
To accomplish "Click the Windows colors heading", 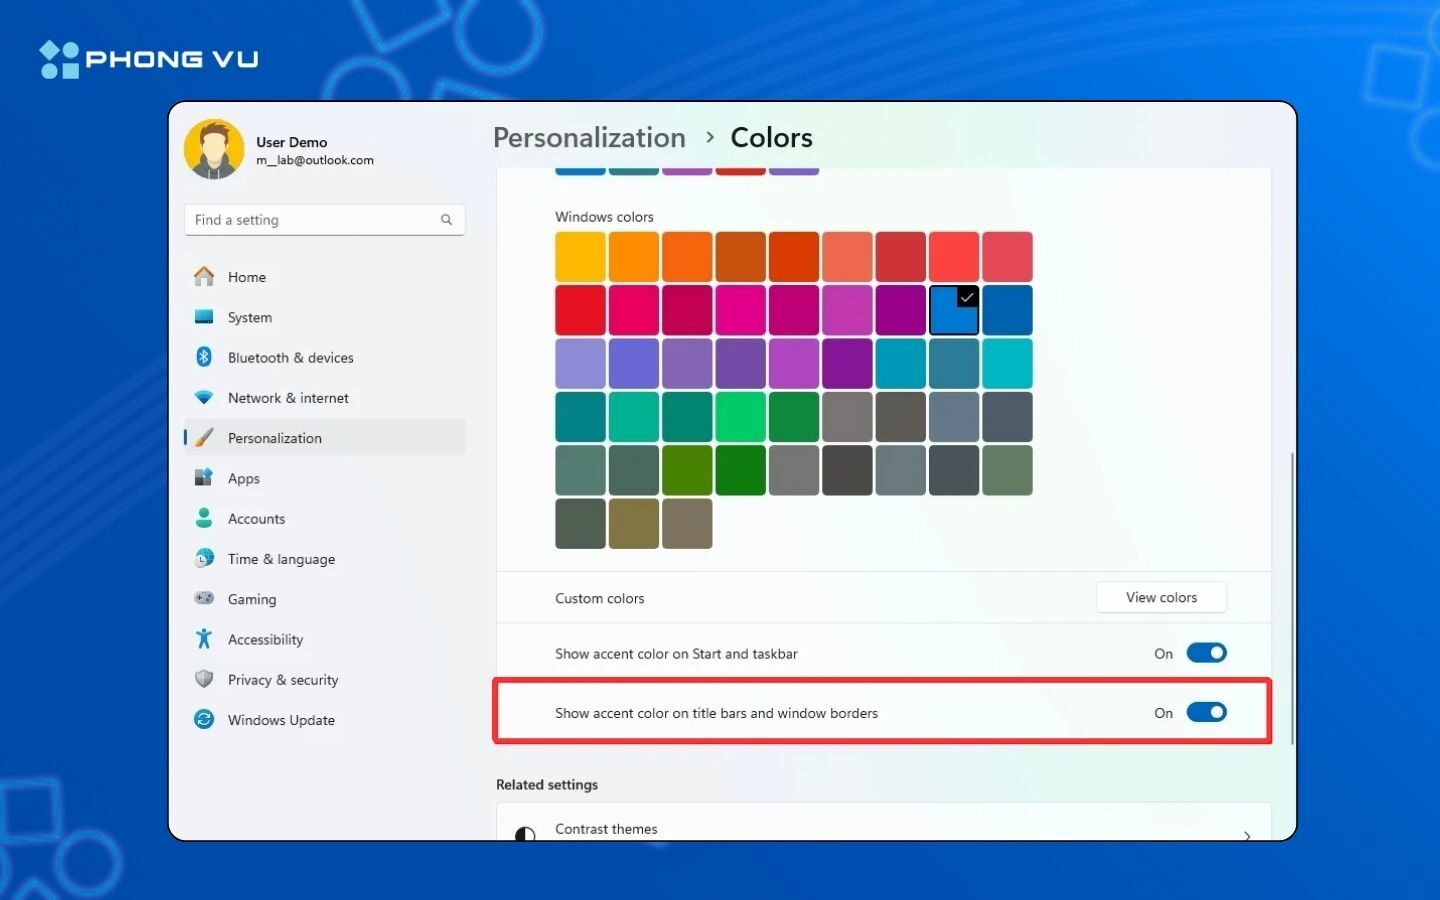I will (604, 217).
